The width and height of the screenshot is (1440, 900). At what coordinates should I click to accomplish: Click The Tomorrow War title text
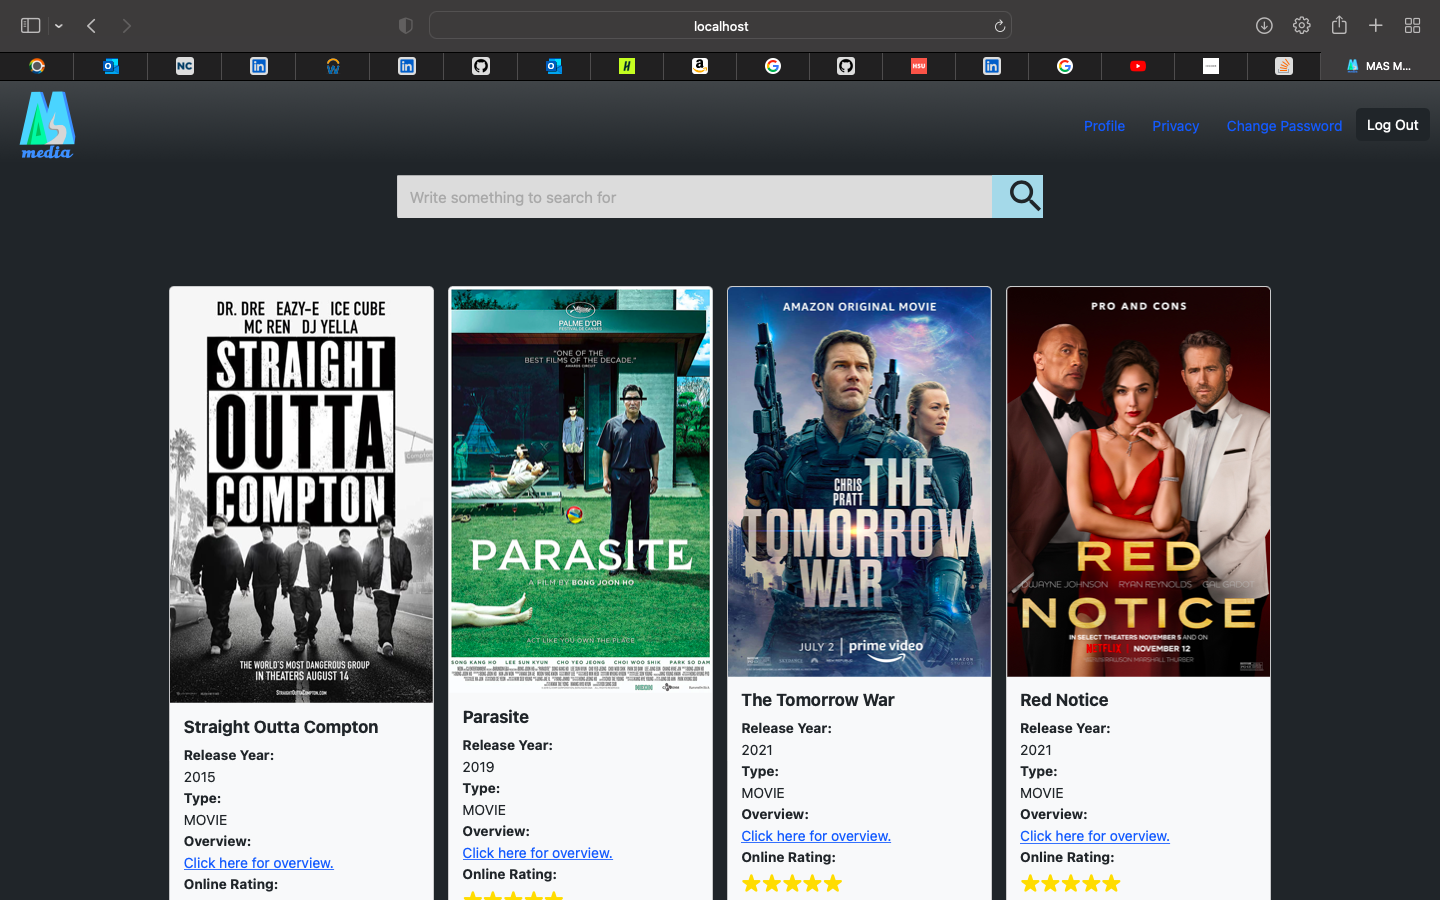[x=818, y=700]
